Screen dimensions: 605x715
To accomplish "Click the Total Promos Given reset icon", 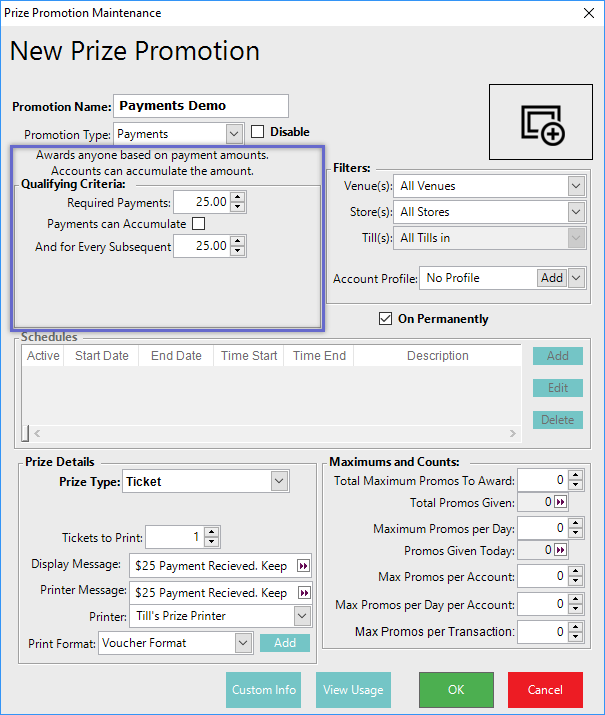I will click(x=560, y=503).
